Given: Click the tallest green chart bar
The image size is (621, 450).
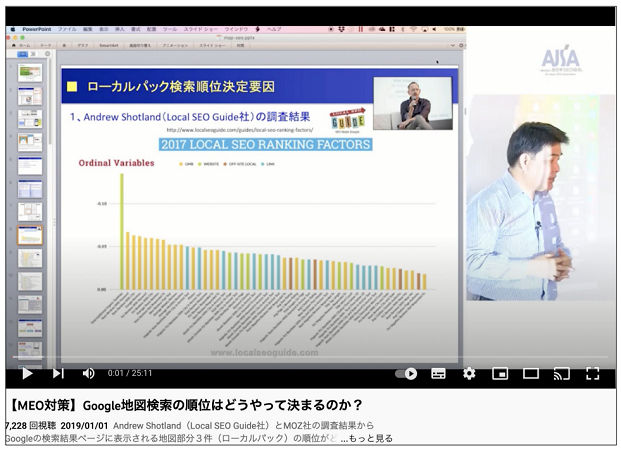Looking at the screenshot, I should pos(122,232).
